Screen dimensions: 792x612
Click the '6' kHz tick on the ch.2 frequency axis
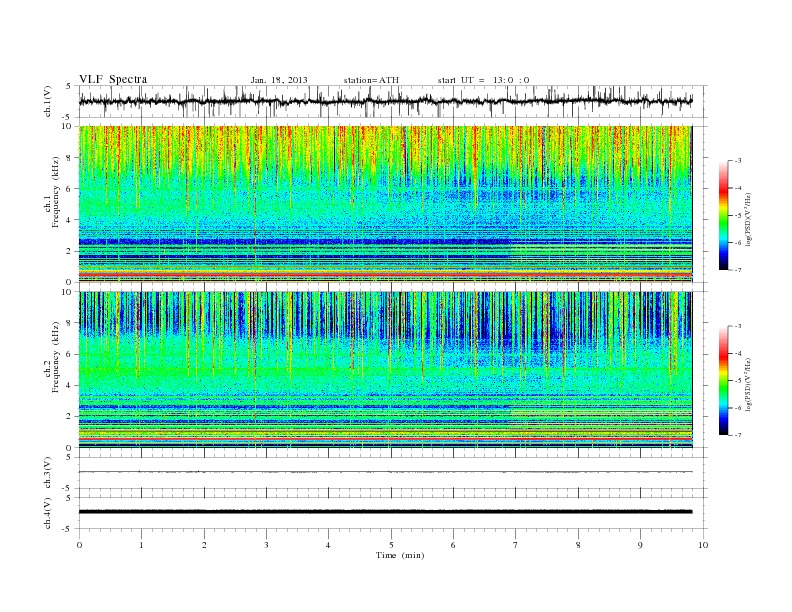coord(71,354)
